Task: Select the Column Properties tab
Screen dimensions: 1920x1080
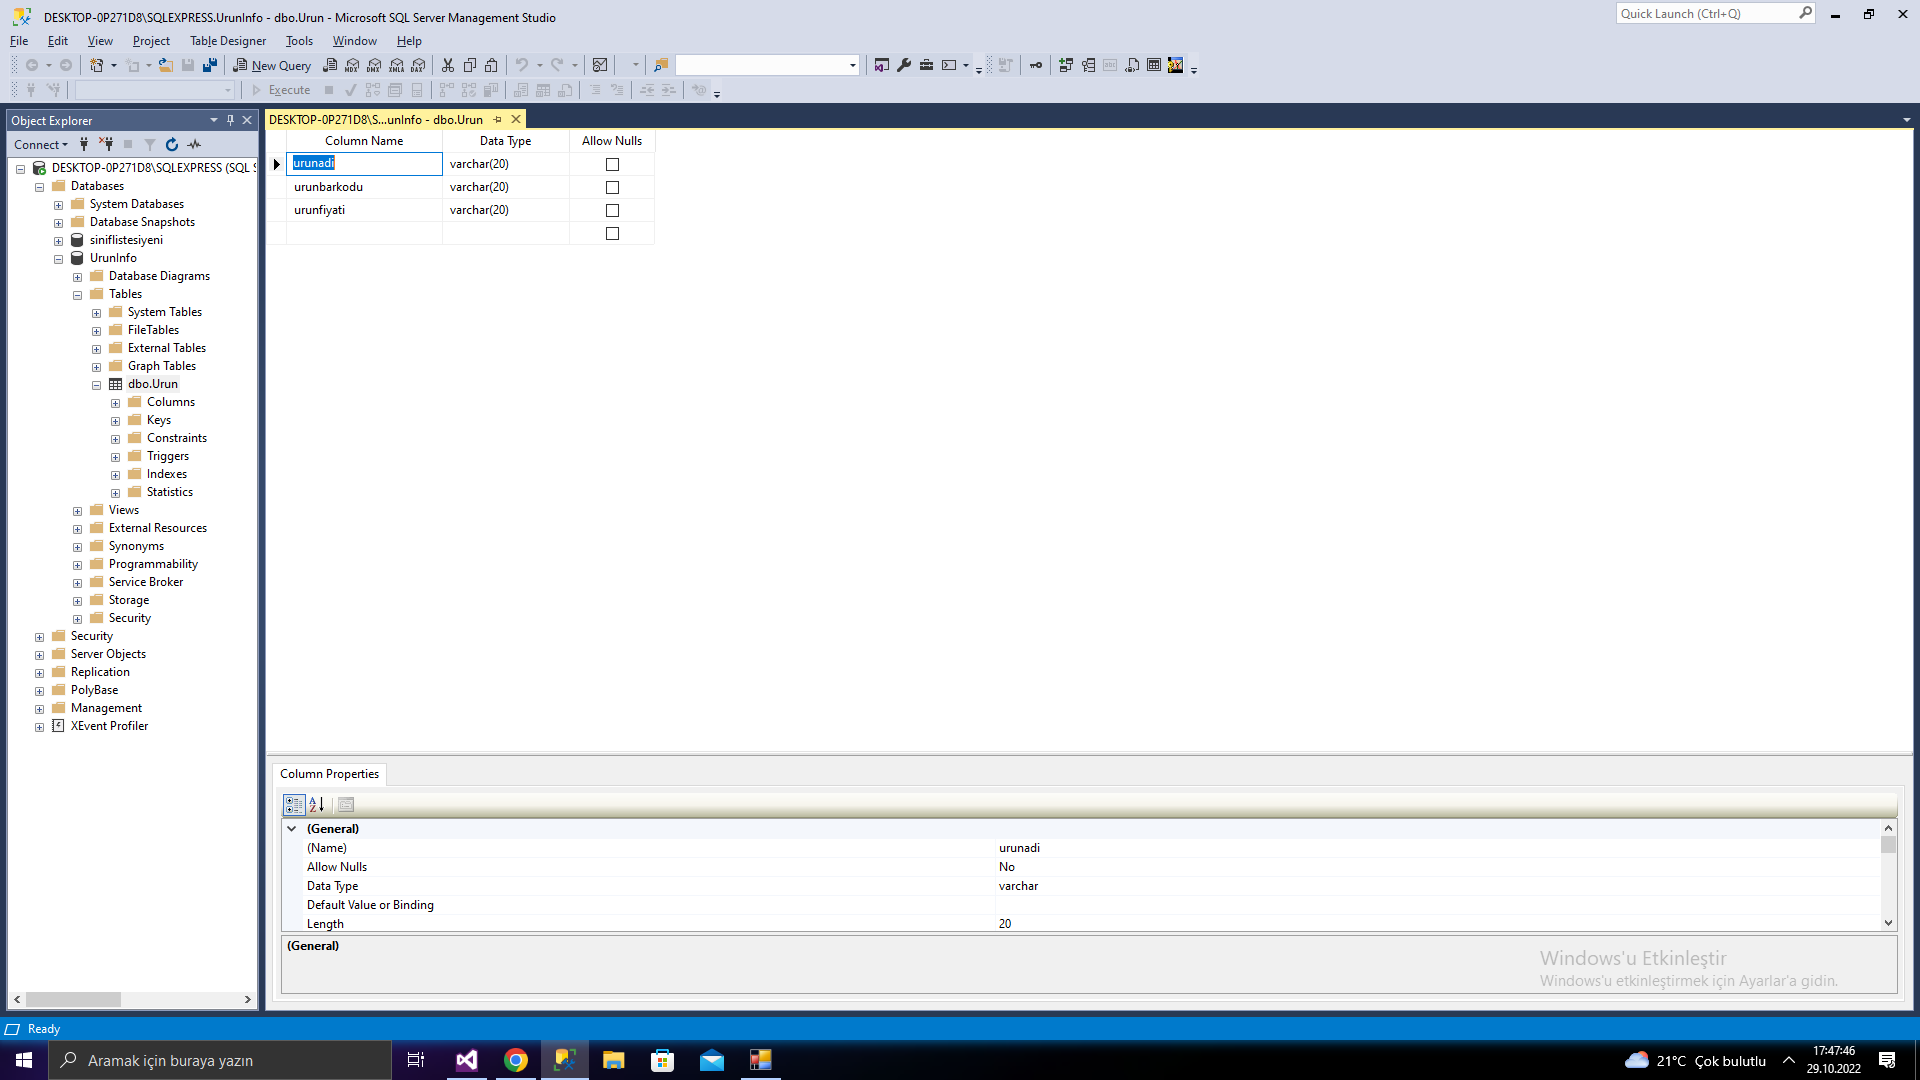Action: 329,774
